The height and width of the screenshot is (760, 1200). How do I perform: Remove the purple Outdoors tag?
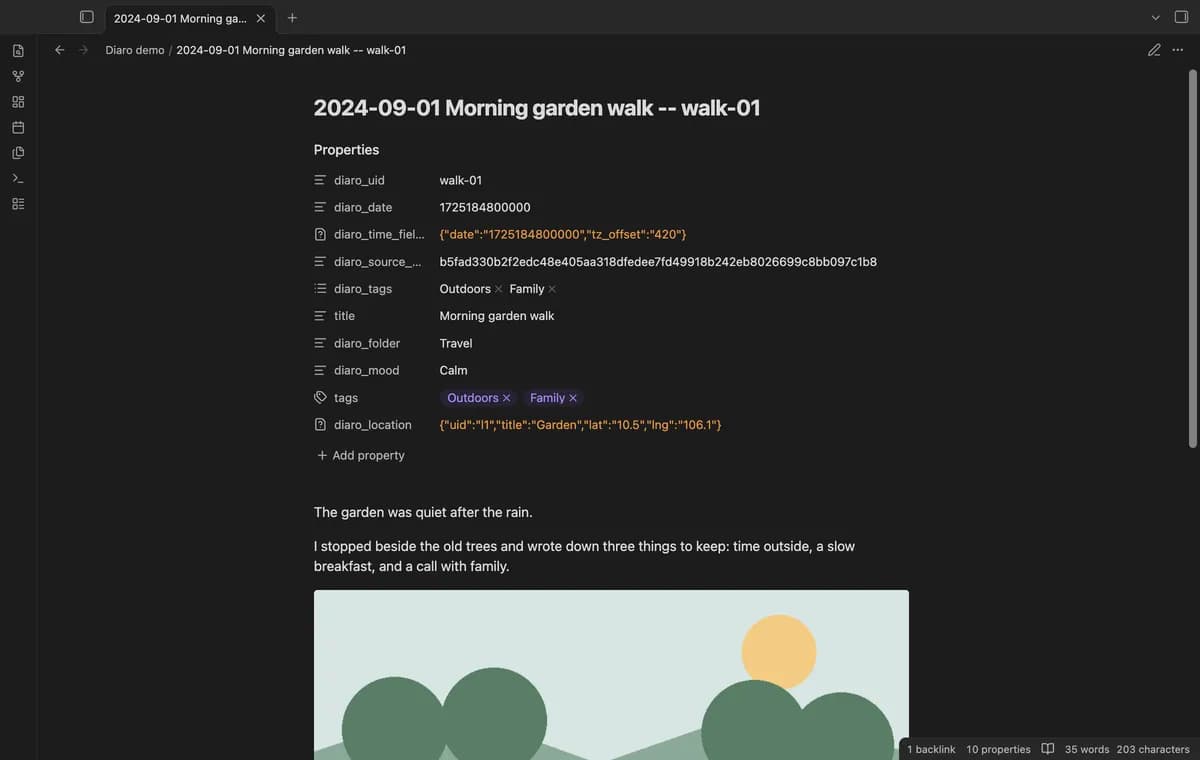click(507, 398)
